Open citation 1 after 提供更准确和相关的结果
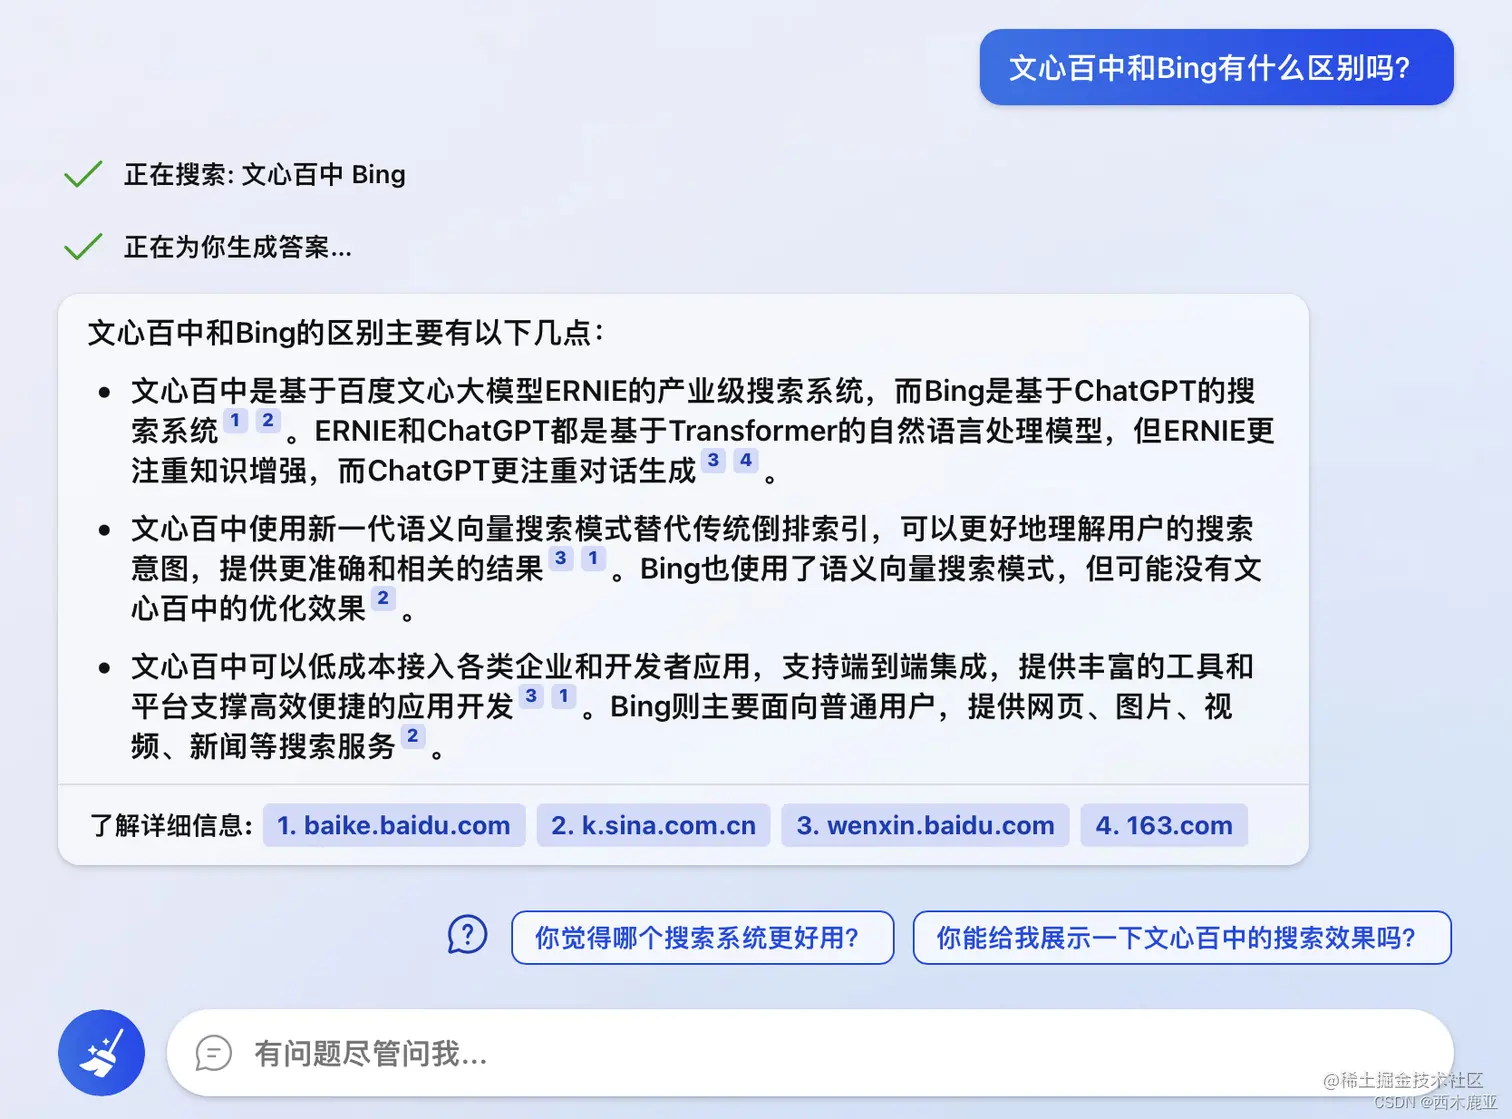The width and height of the screenshot is (1512, 1119). coord(594,559)
